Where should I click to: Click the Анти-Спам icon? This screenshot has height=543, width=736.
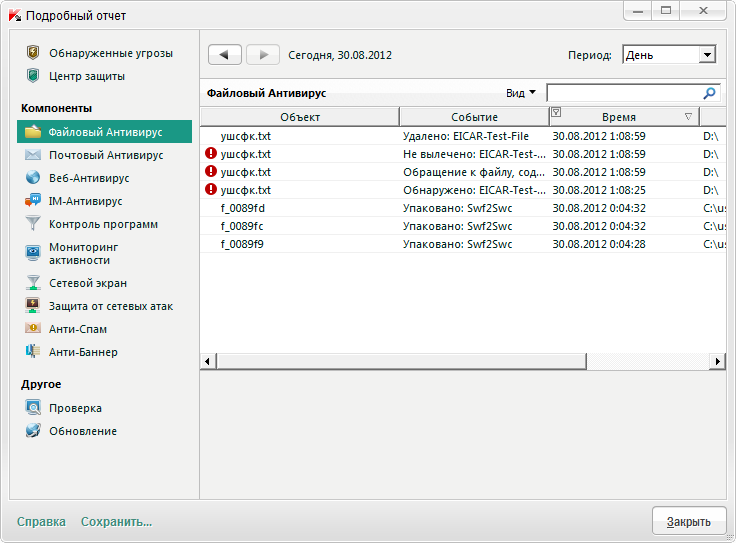33,329
